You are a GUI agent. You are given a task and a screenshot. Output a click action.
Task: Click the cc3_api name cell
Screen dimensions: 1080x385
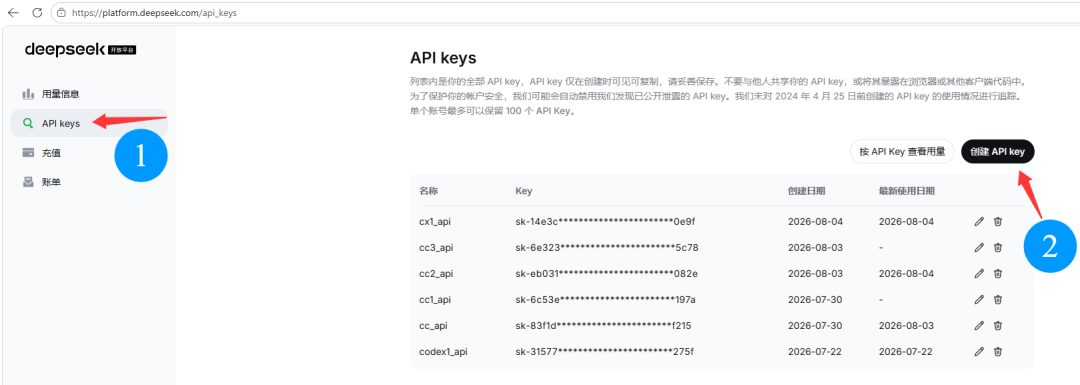point(435,247)
